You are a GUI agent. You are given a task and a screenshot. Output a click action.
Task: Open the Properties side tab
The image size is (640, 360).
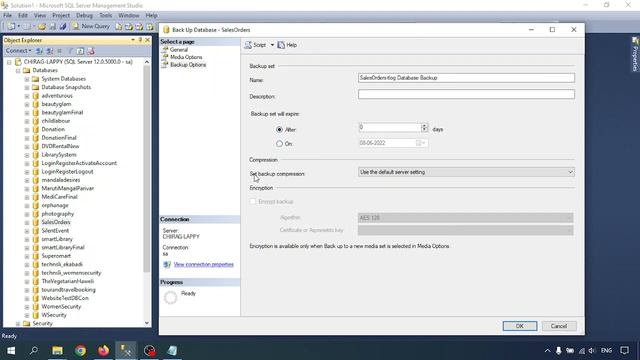635,54
